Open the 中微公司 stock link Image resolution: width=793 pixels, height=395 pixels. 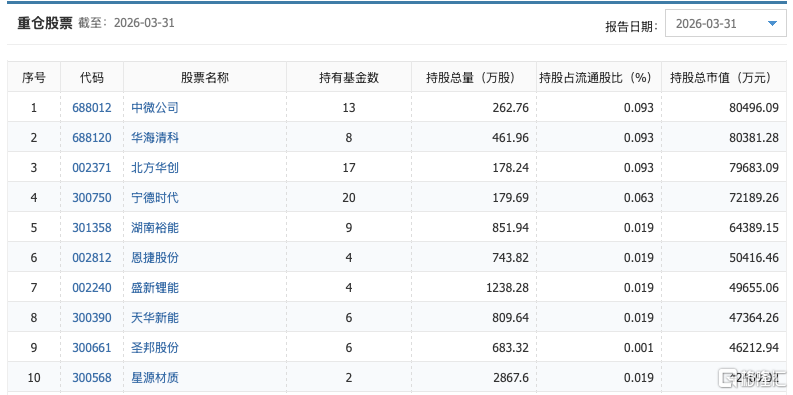tap(155, 108)
